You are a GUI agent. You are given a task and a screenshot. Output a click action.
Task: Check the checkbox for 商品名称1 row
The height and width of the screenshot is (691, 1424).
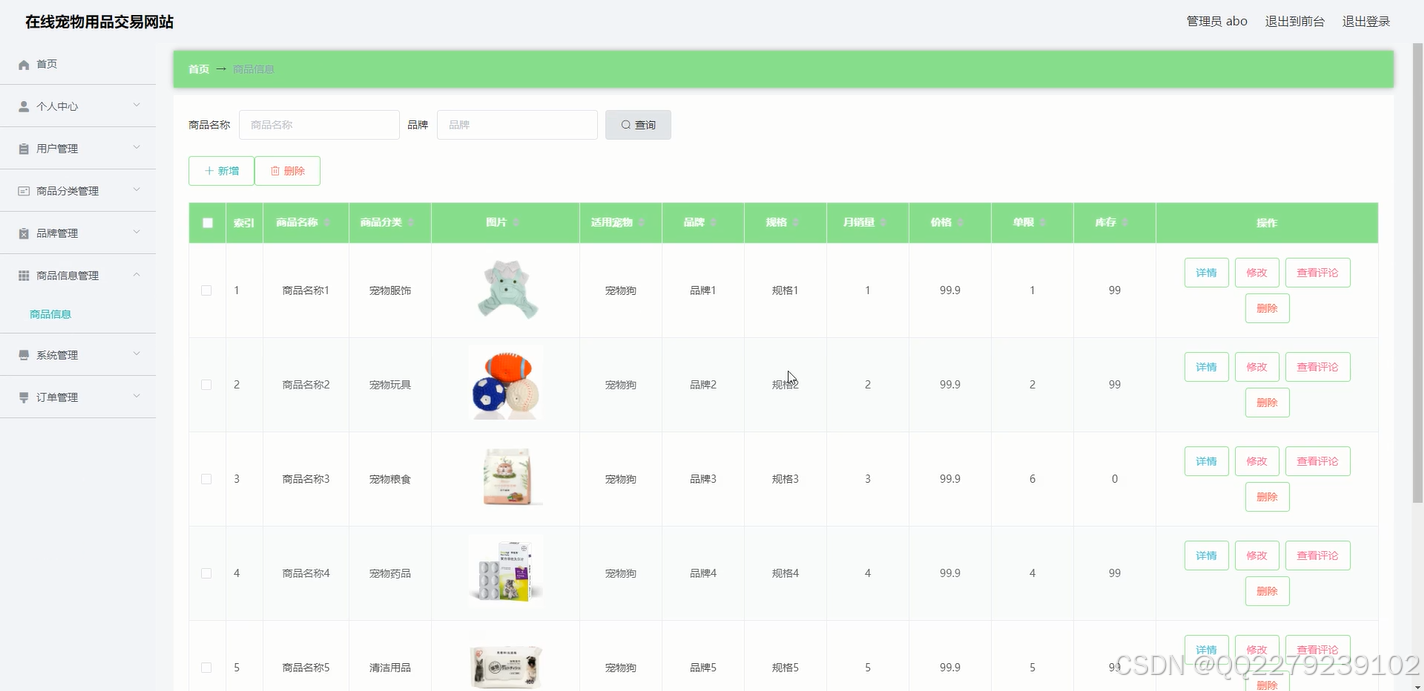(206, 290)
